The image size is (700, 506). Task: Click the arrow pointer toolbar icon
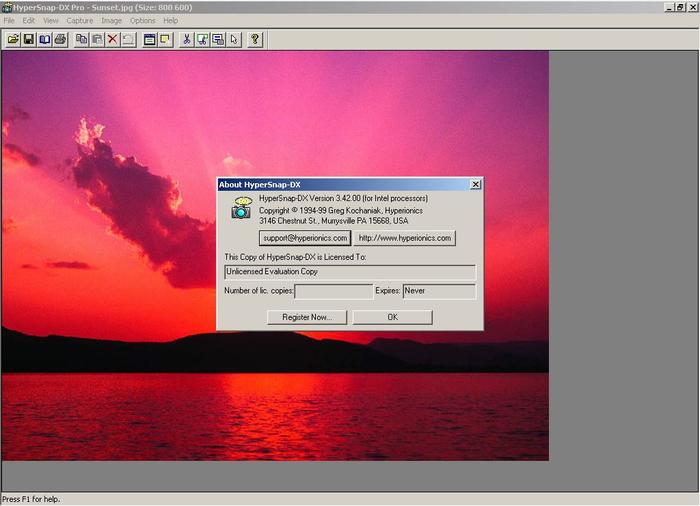coord(233,39)
